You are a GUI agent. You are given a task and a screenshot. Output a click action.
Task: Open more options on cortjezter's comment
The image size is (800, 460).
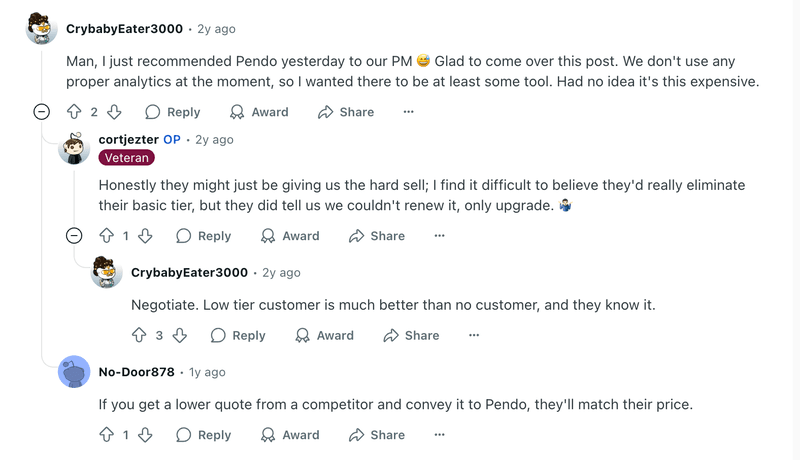tap(439, 236)
